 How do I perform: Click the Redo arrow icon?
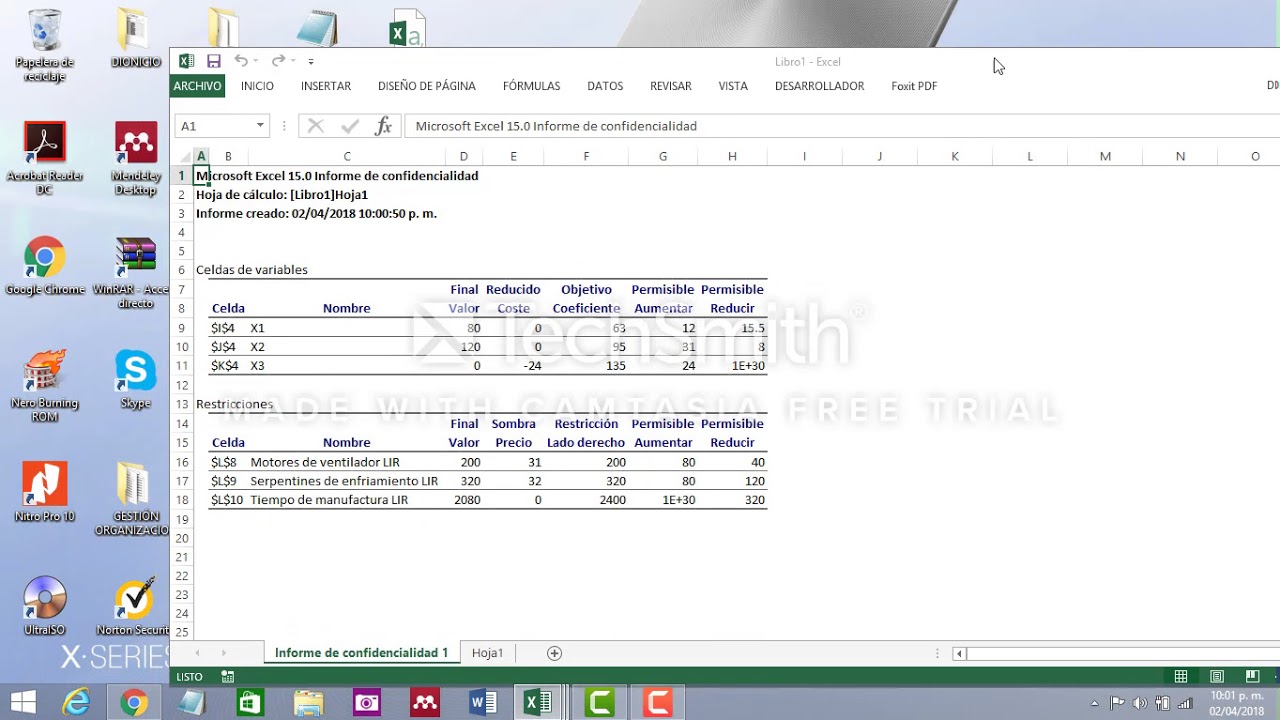(x=278, y=61)
